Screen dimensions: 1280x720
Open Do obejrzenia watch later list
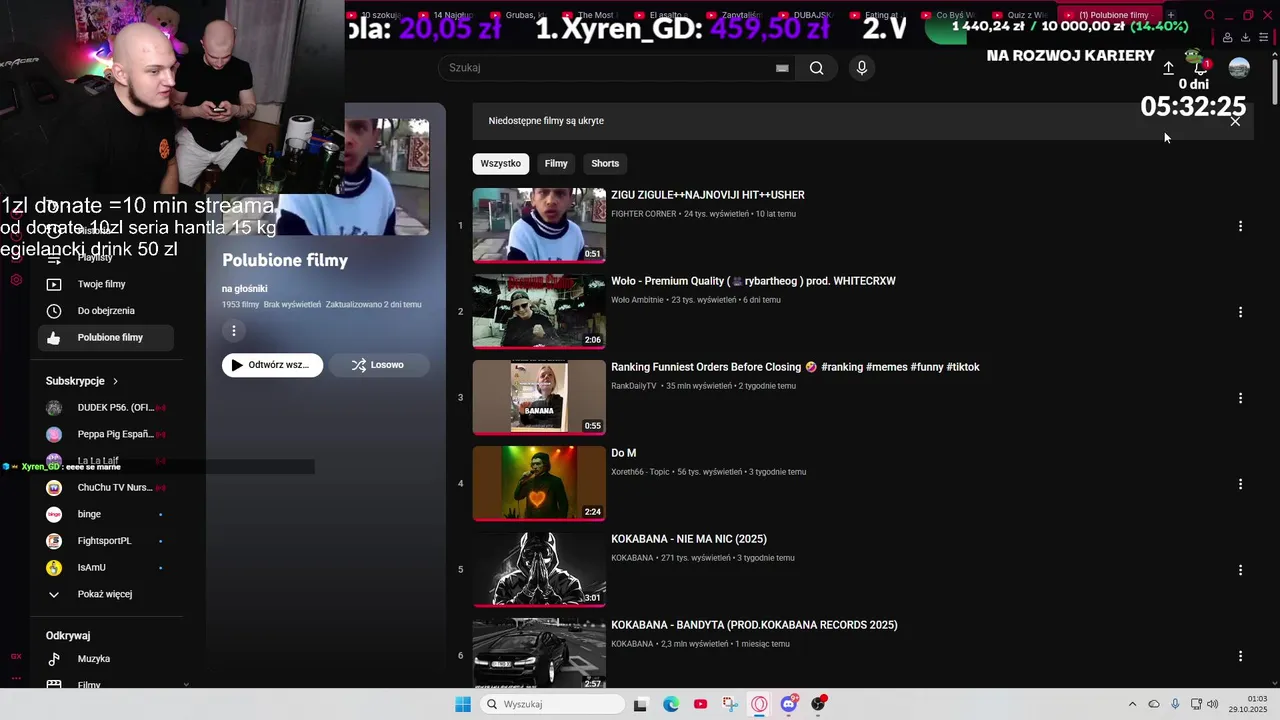[105, 311]
